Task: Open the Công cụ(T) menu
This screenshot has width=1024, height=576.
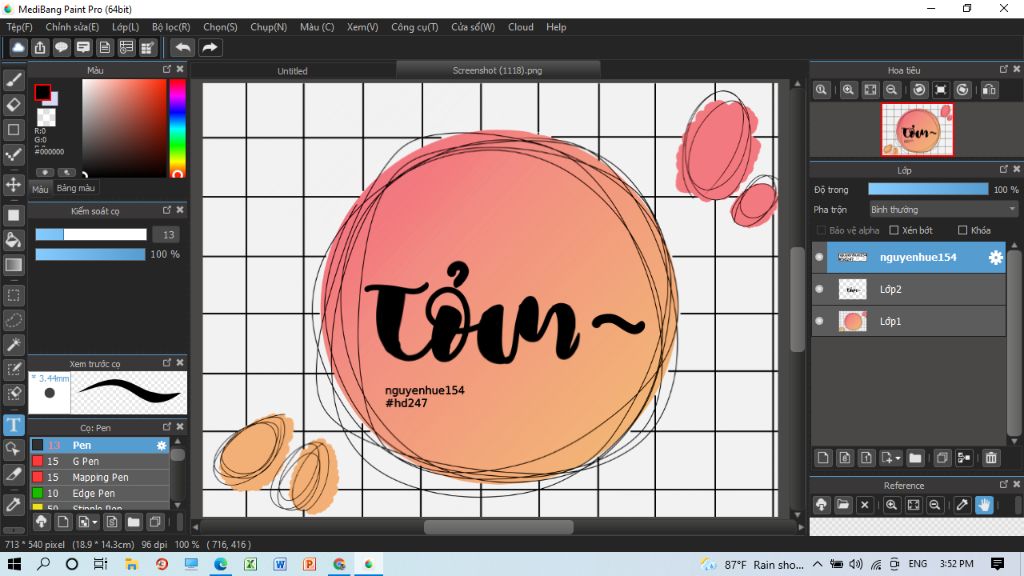Action: (415, 27)
